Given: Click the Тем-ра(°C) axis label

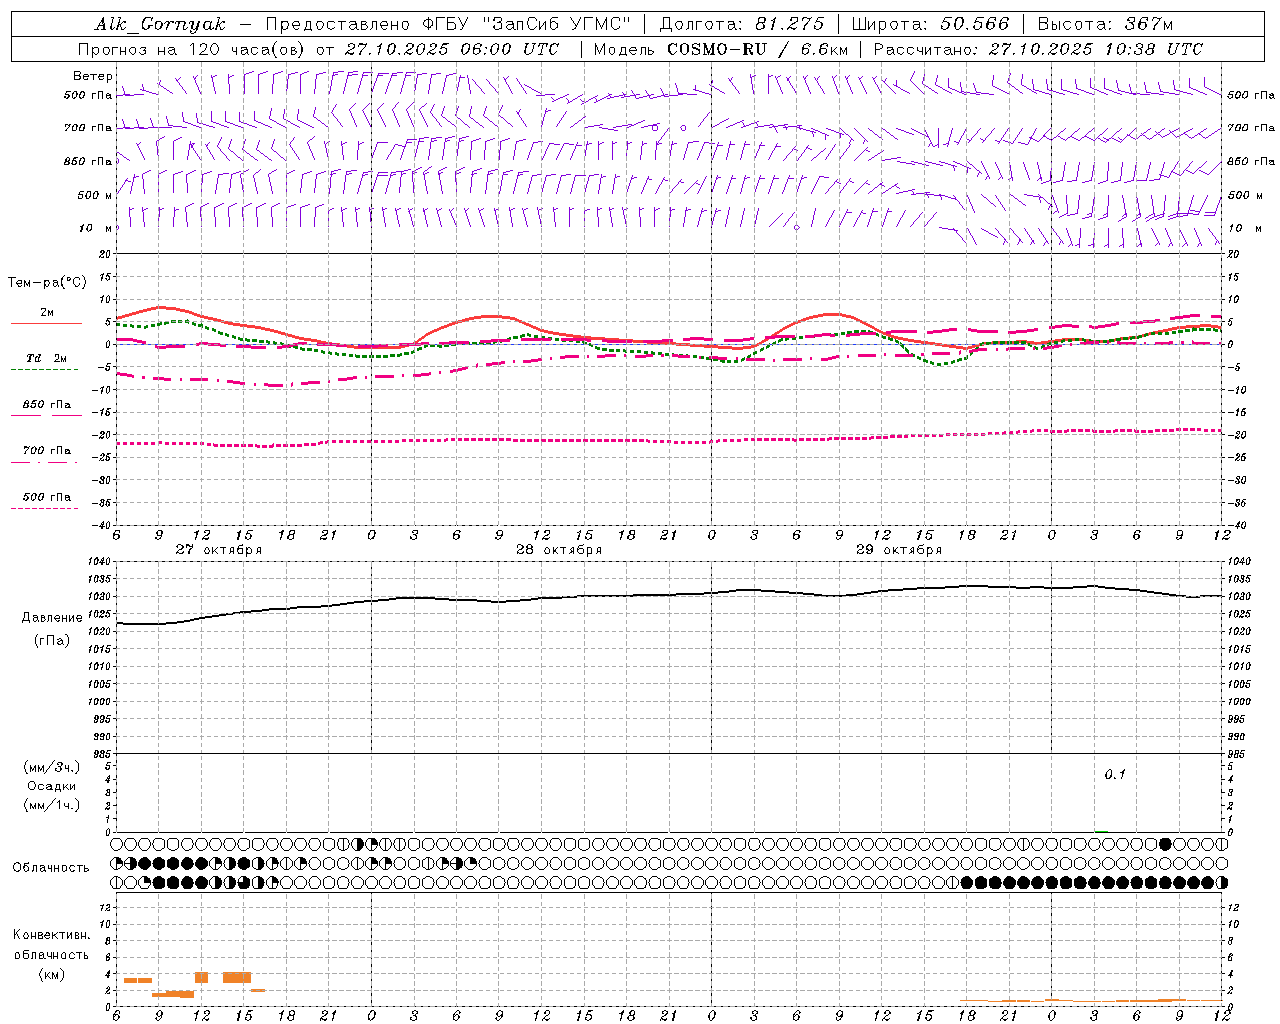Looking at the screenshot, I should 47,283.
